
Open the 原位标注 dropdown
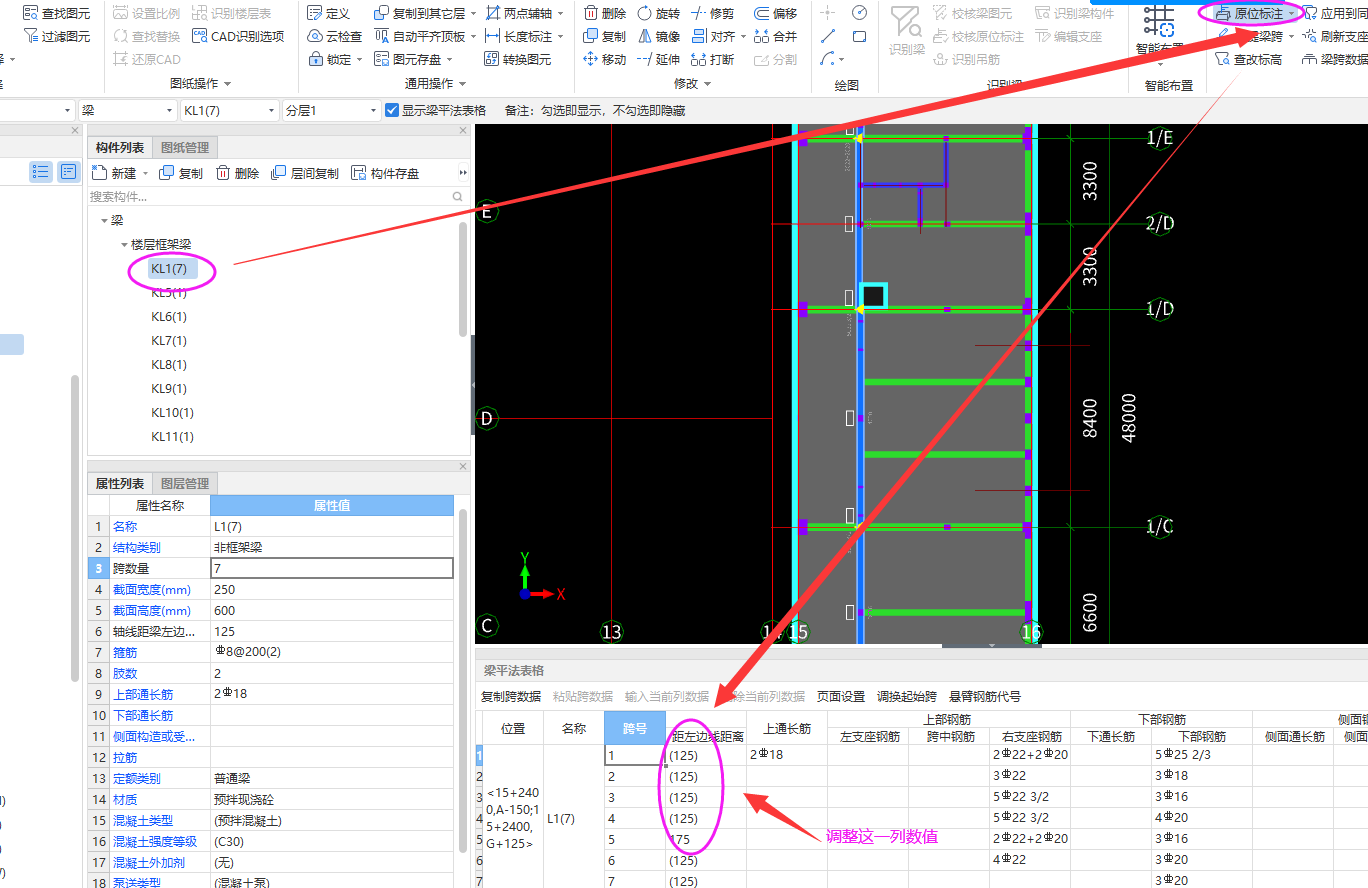pos(1292,13)
